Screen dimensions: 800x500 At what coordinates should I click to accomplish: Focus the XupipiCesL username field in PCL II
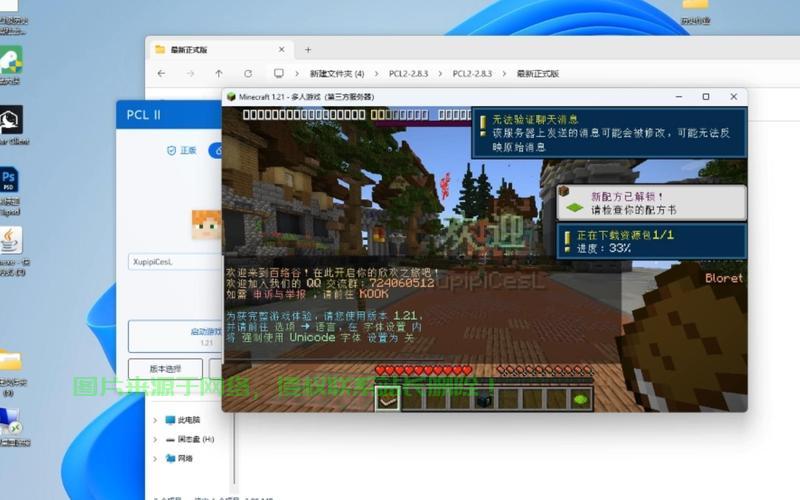pos(175,262)
